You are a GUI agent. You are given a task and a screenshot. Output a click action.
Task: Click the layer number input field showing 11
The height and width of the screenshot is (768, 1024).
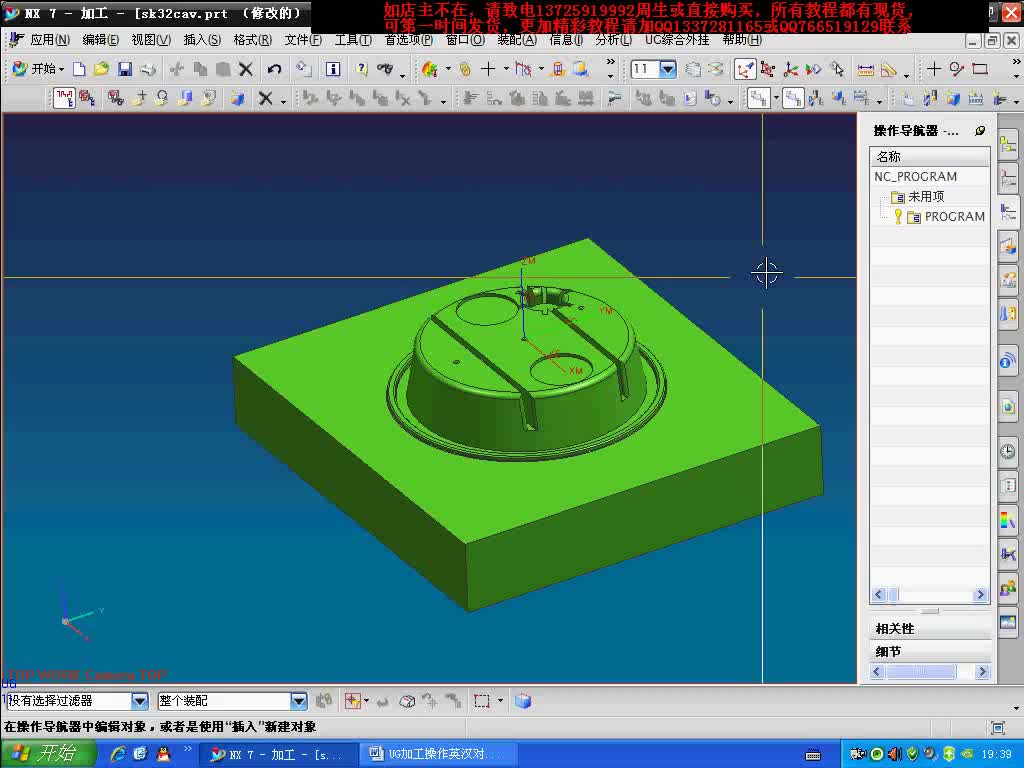click(x=645, y=69)
